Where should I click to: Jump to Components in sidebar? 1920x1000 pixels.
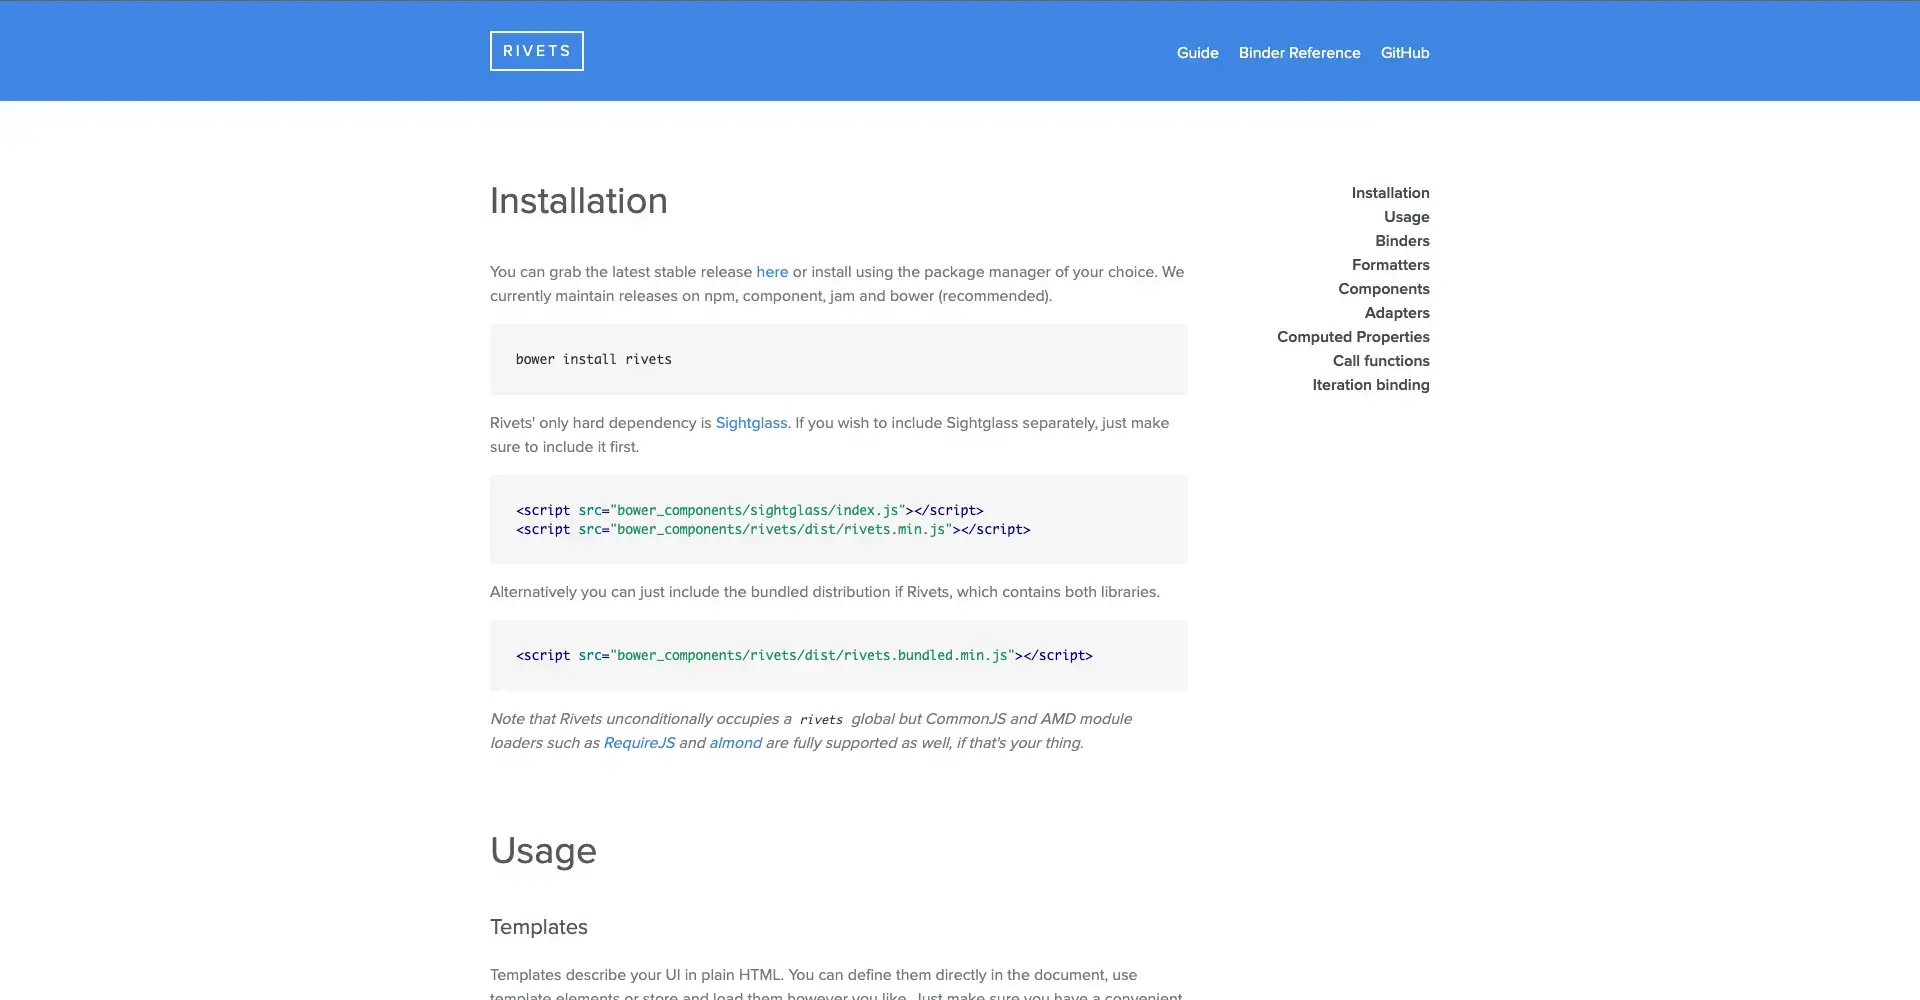[1384, 289]
